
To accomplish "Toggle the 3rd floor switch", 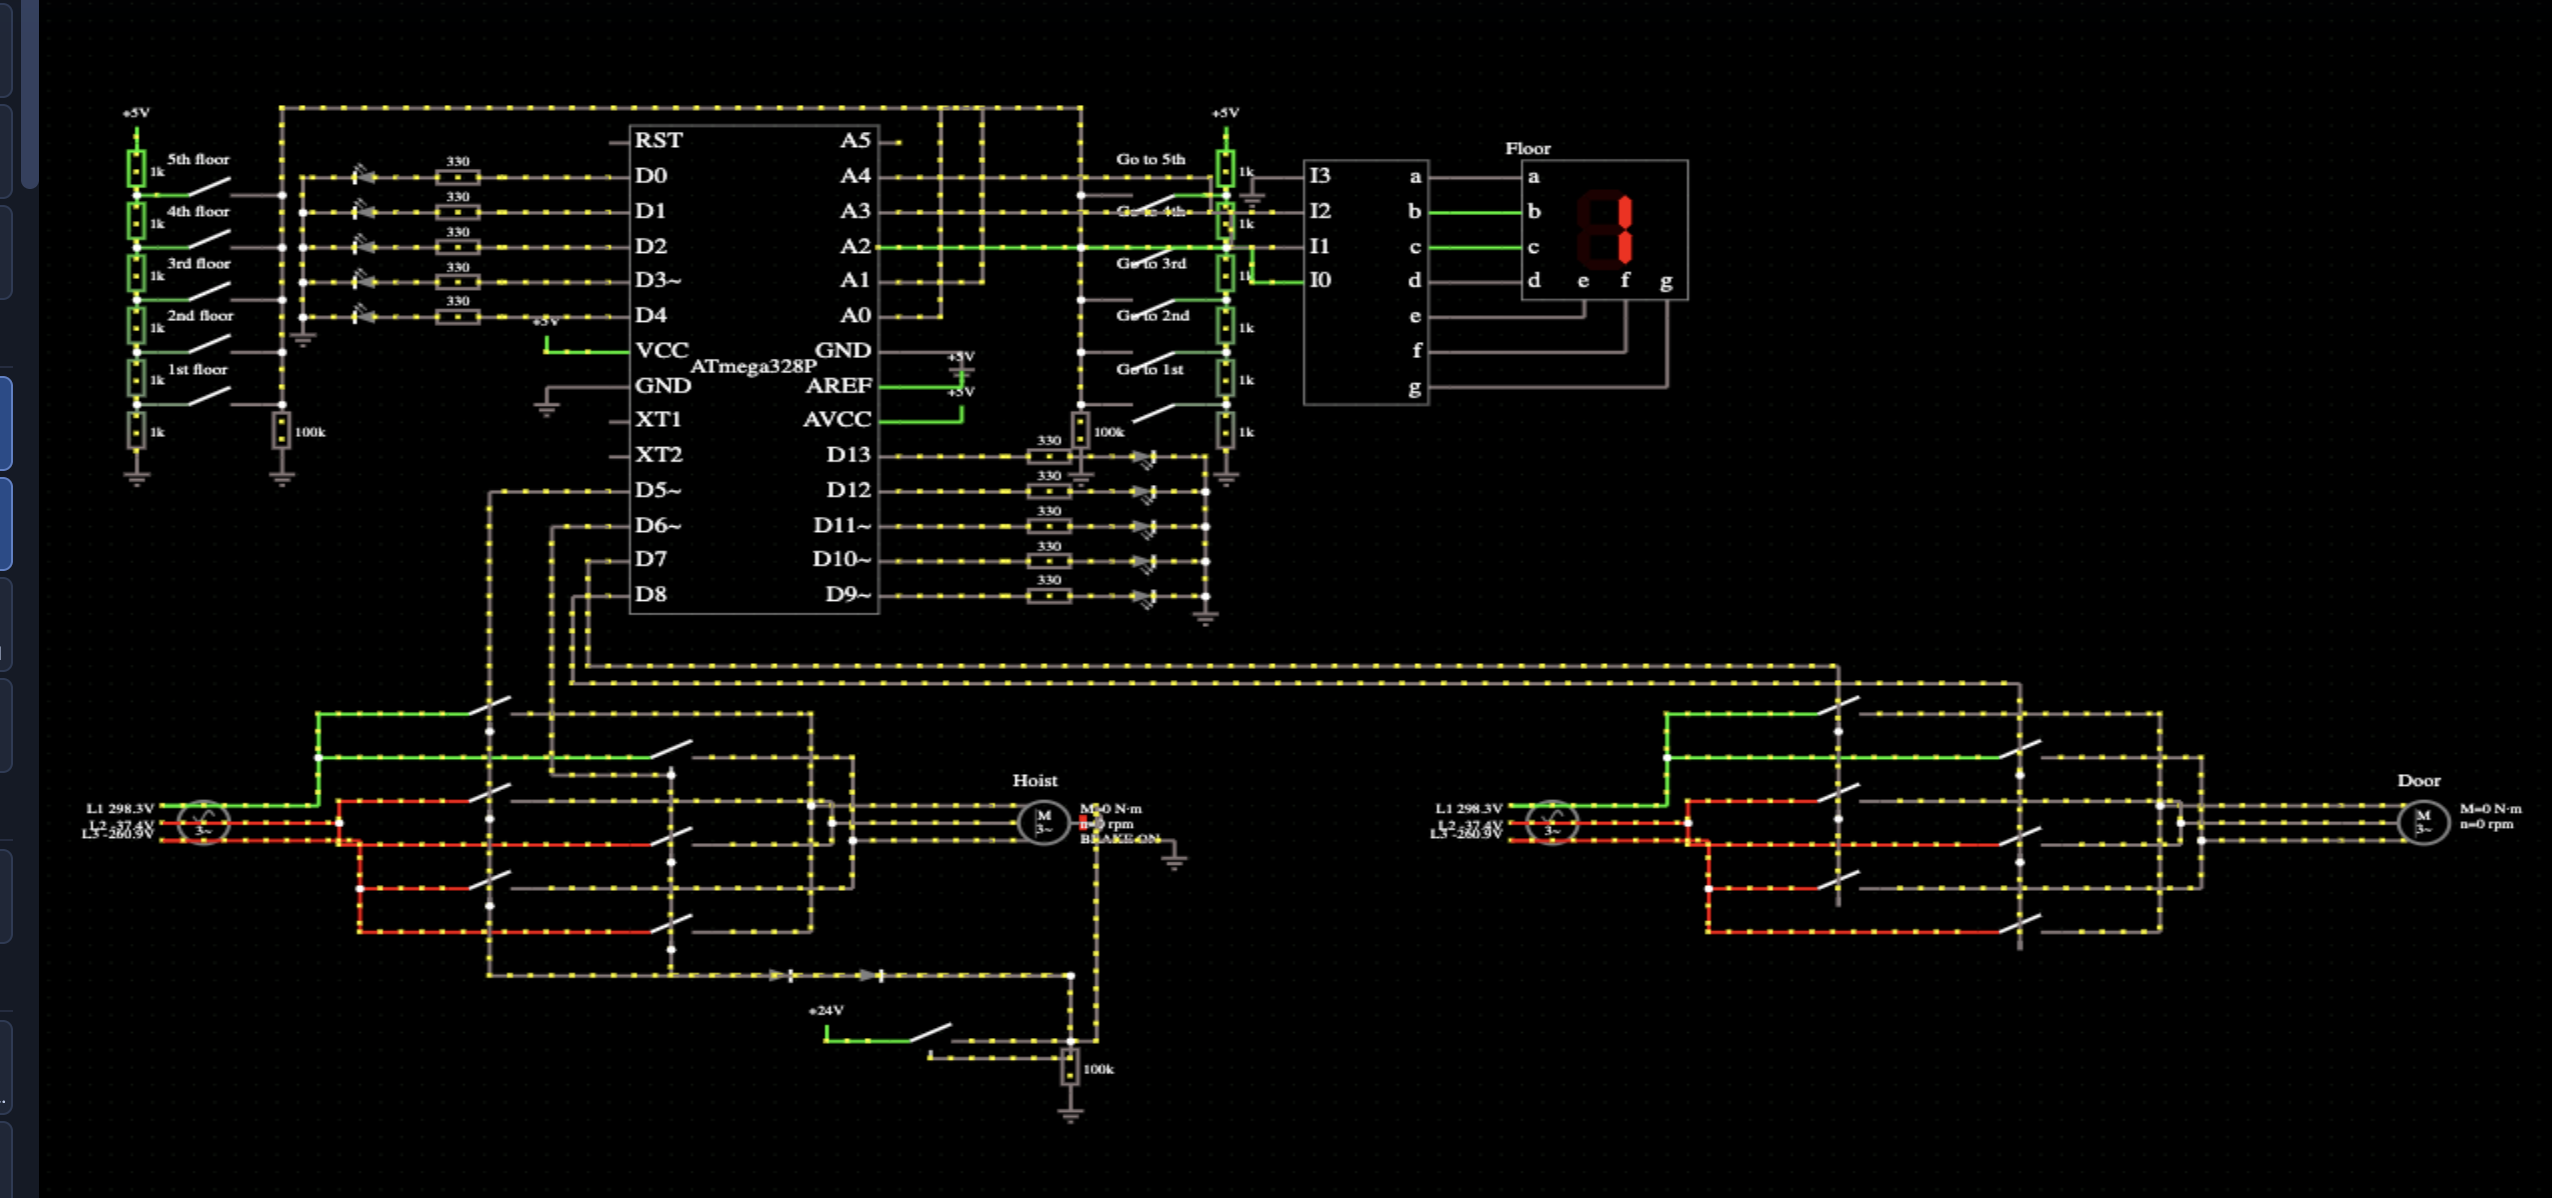I will 210,291.
